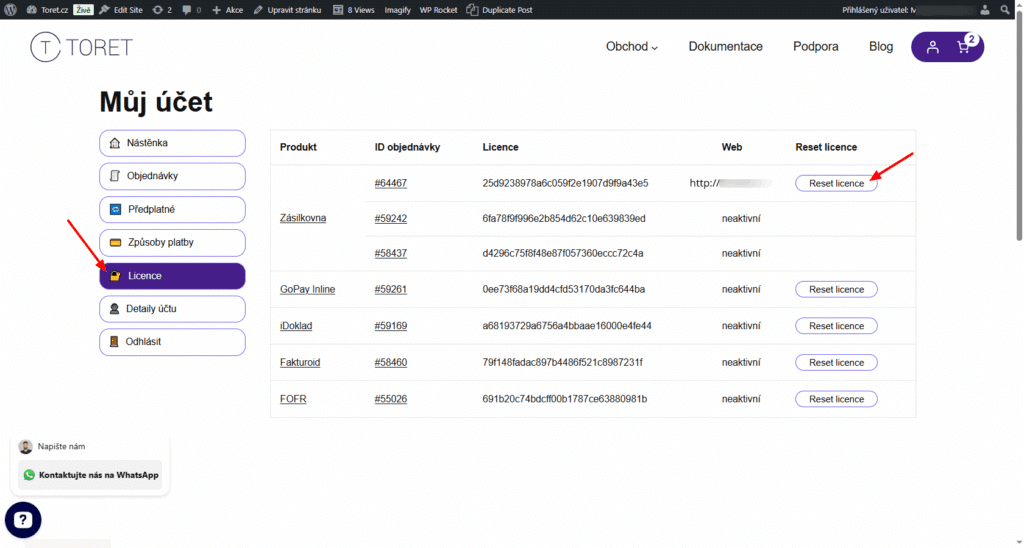Viewport: 1024px width, 548px height.
Task: Open the Zásilkovna product link
Action: tap(303, 218)
